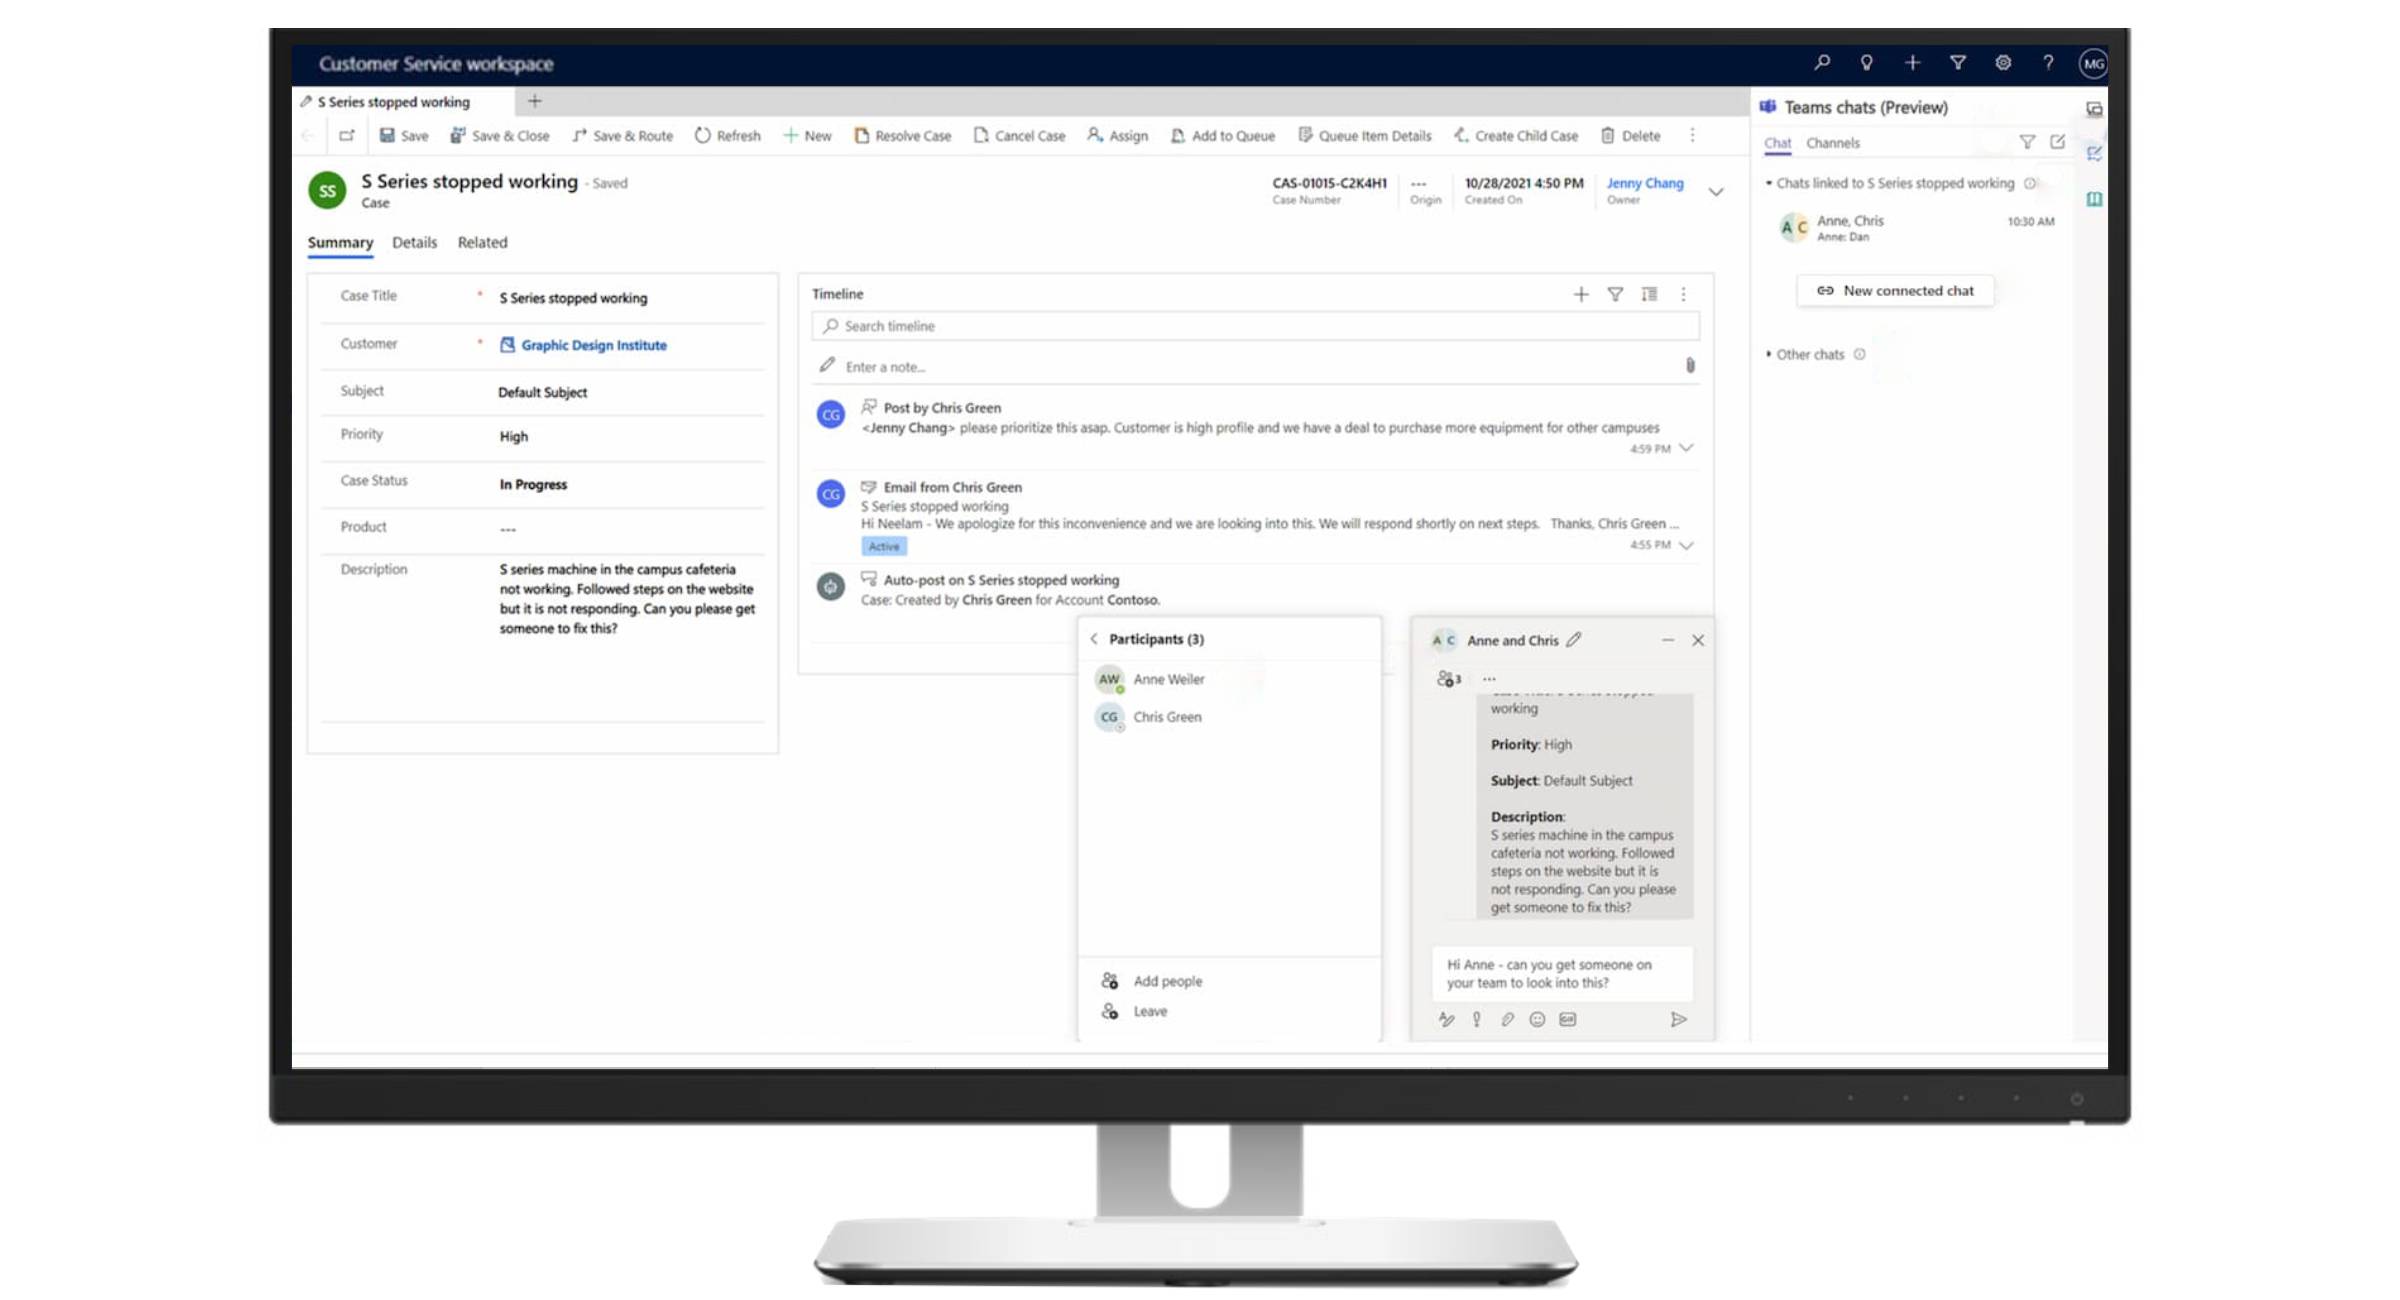This screenshot has height=1300, width=2400.
Task: Click the MG user avatar
Action: click(2093, 64)
